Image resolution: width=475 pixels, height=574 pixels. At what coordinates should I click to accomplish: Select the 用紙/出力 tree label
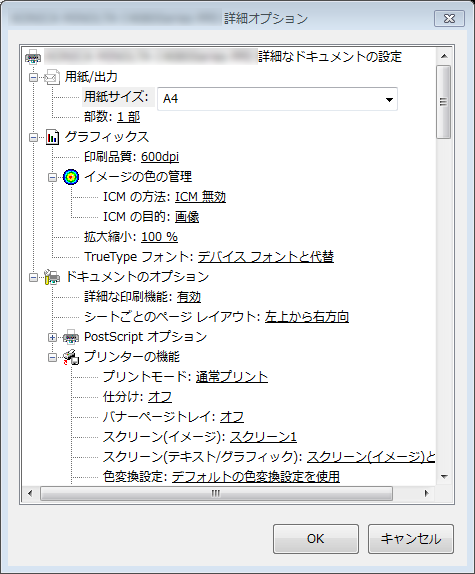click(x=91, y=77)
